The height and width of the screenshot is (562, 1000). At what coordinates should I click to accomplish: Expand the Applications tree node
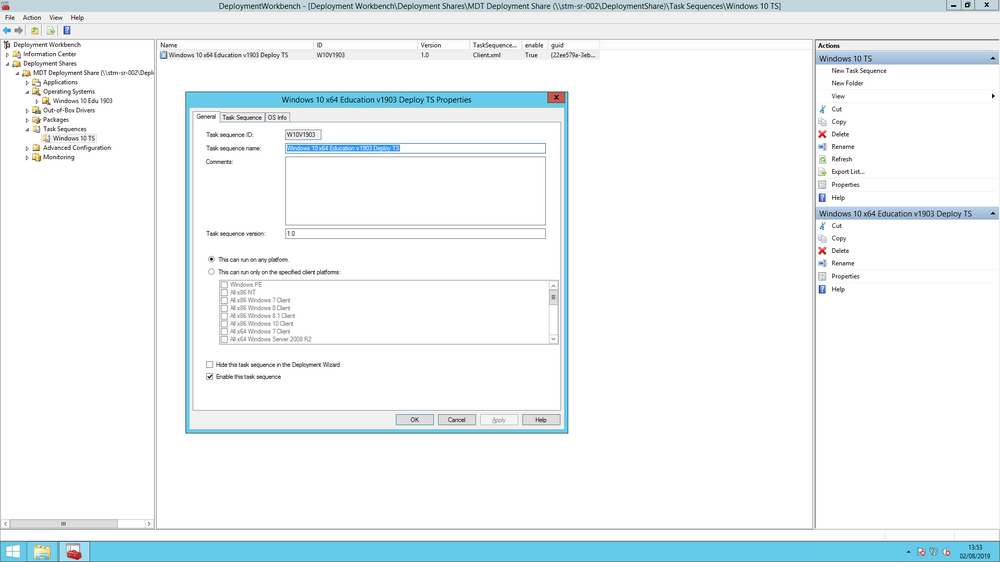click(x=27, y=82)
